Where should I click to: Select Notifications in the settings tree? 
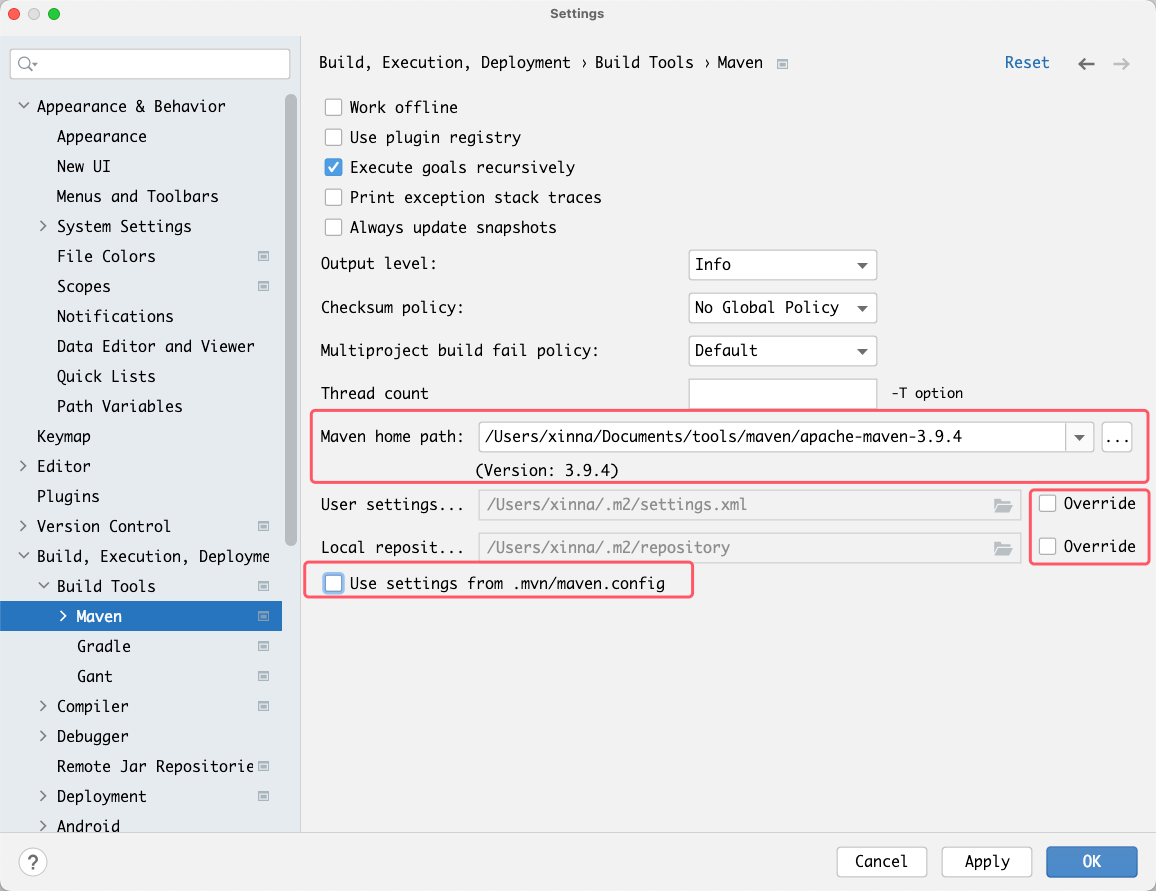click(115, 316)
